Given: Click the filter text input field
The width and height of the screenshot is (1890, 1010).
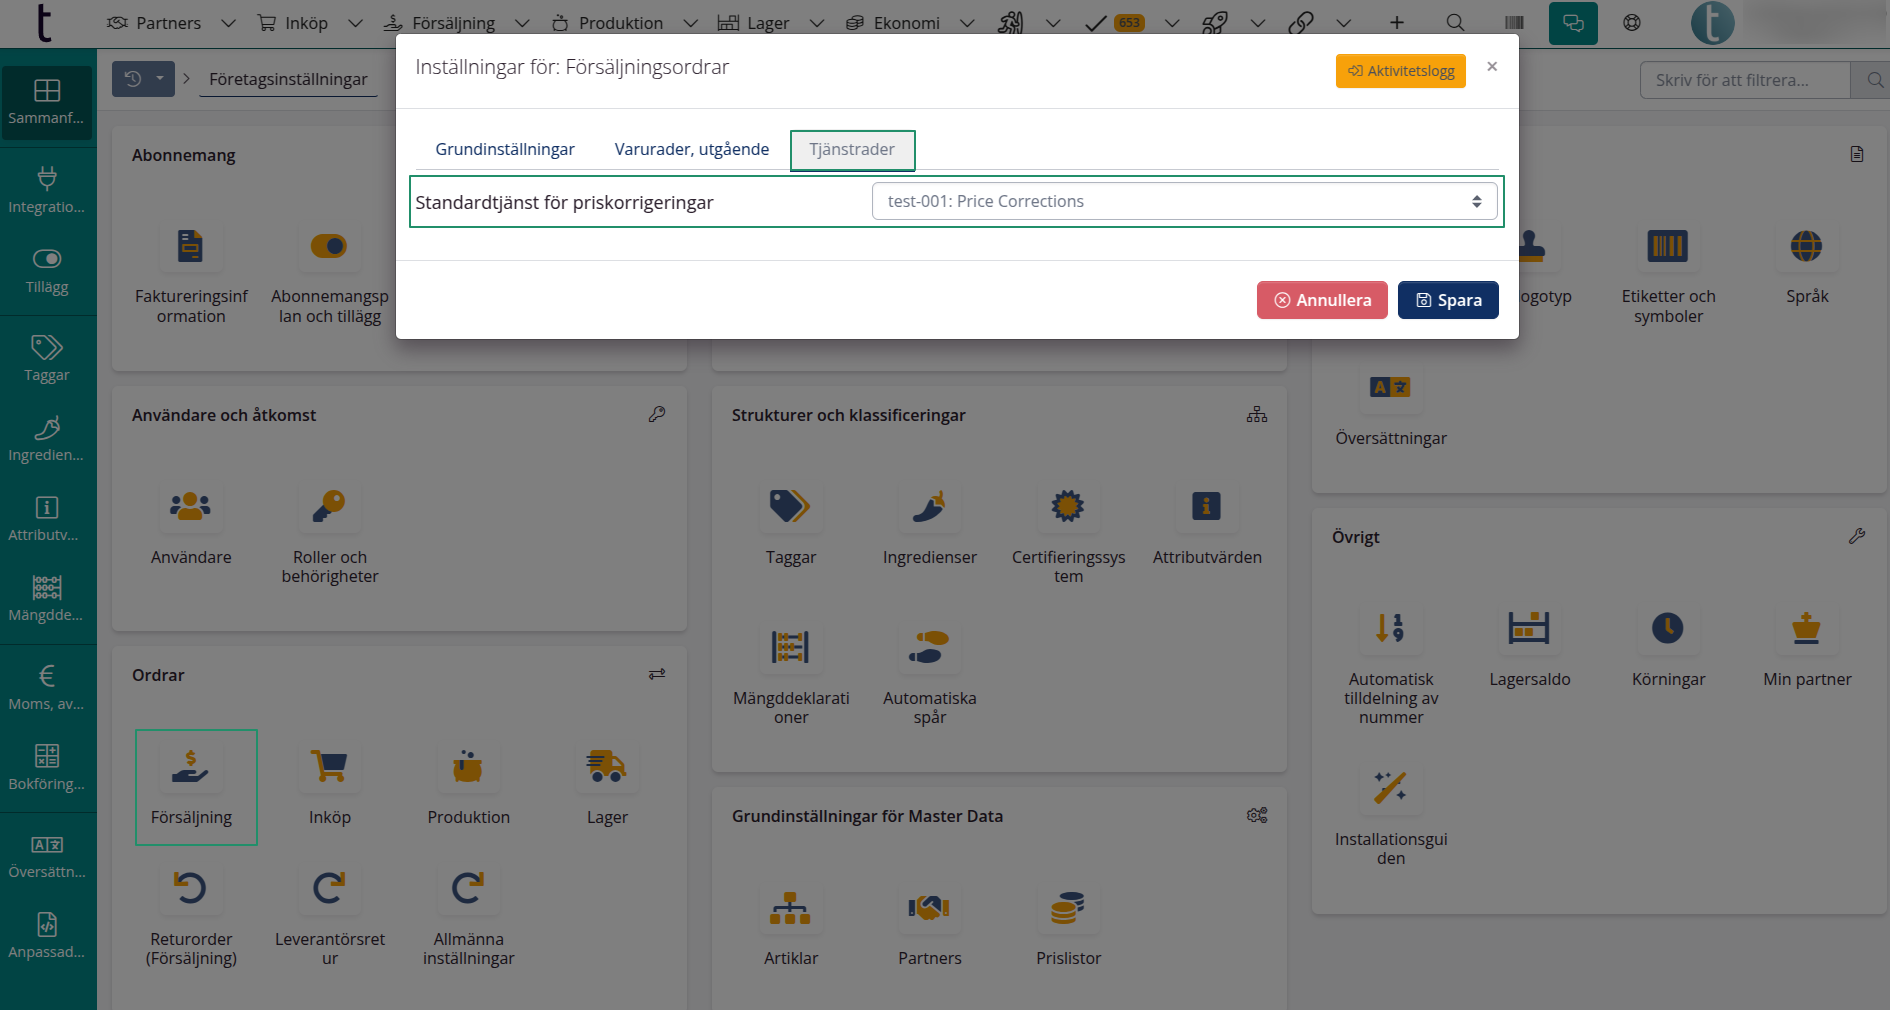Looking at the screenshot, I should tap(1743, 80).
